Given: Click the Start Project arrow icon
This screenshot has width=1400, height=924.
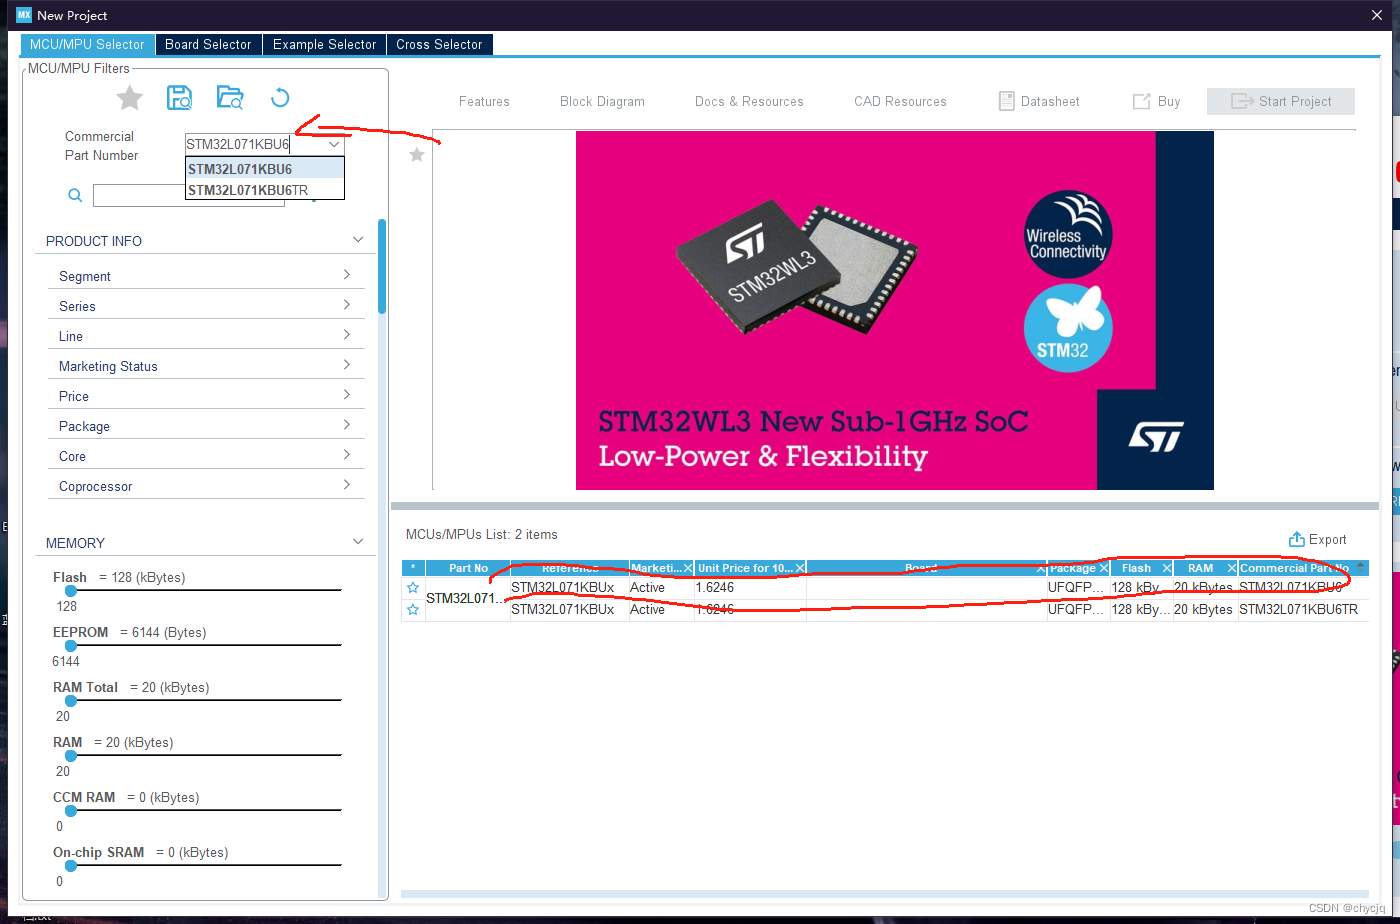Looking at the screenshot, I should click(x=1242, y=101).
